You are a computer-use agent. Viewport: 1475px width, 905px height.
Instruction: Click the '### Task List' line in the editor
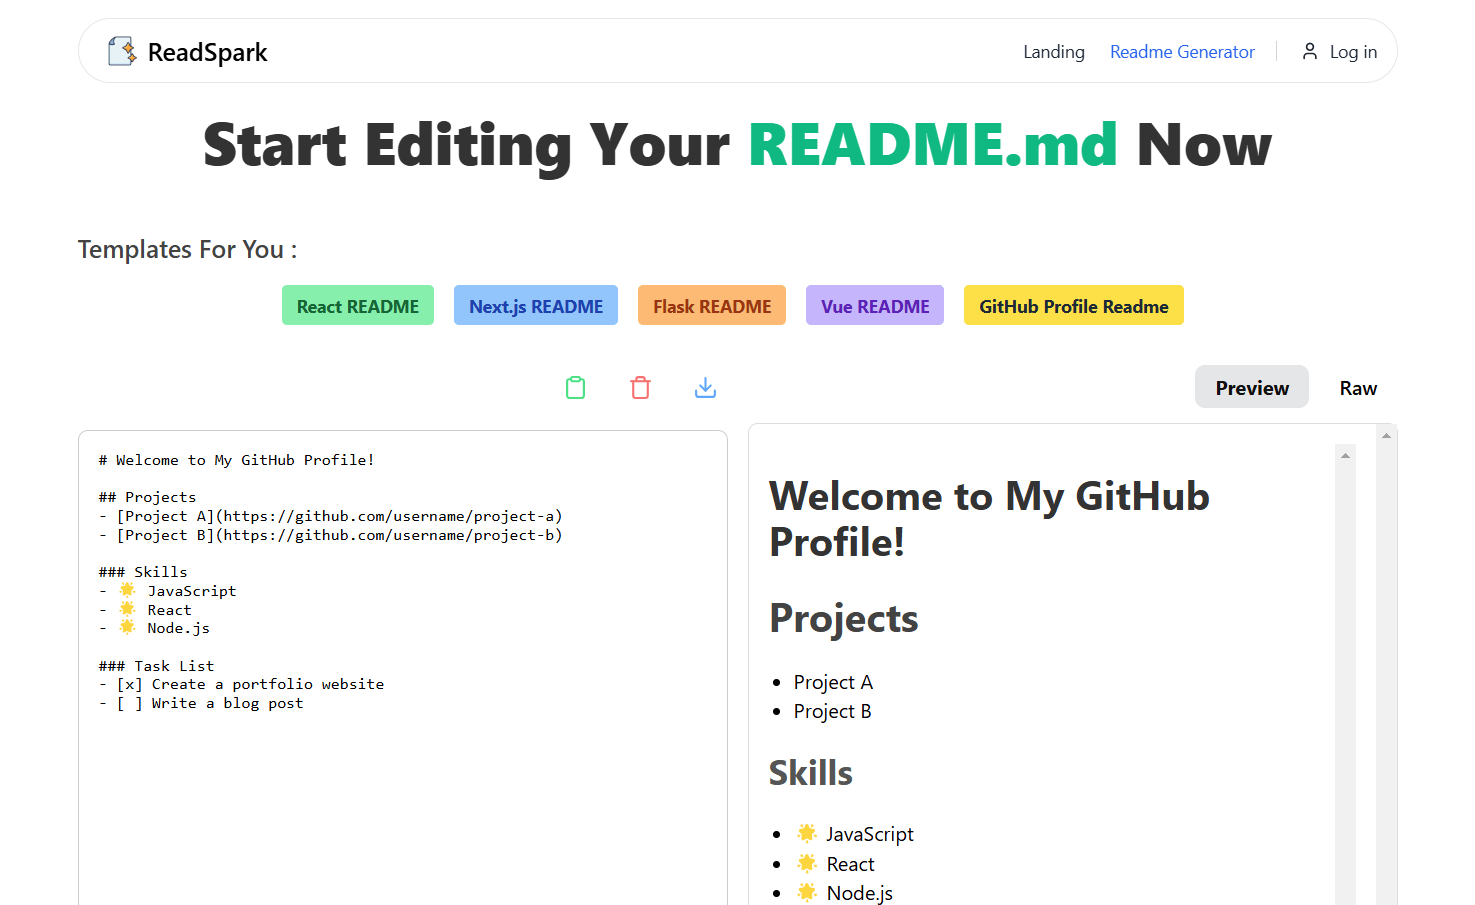tap(156, 666)
